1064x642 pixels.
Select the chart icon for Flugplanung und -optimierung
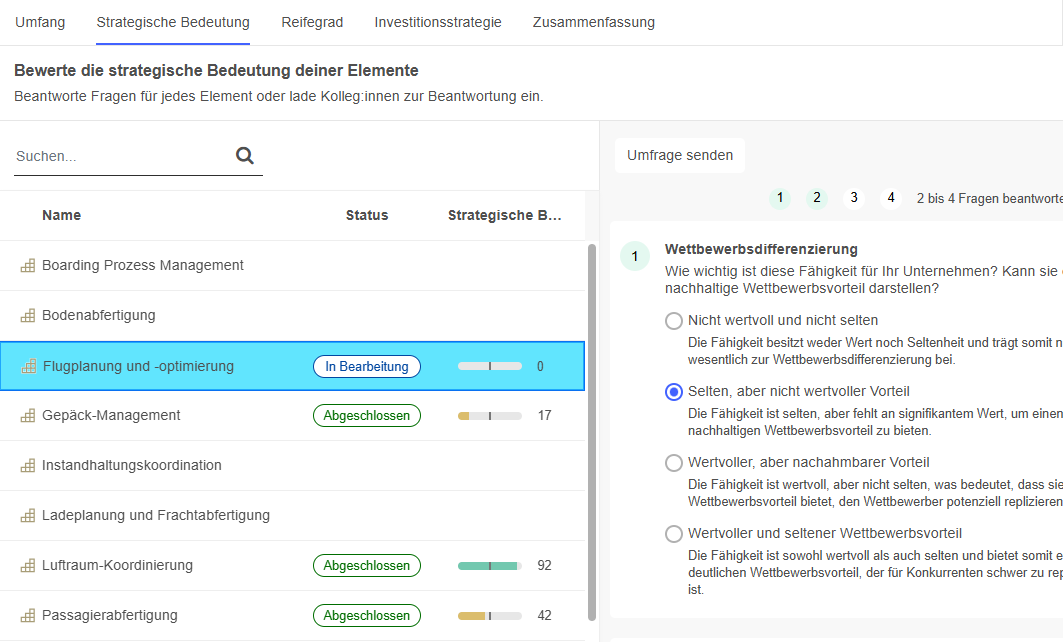click(x=26, y=366)
